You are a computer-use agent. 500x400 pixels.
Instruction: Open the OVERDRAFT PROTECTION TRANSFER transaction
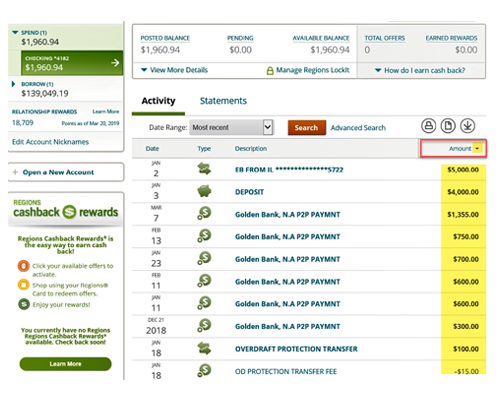296,349
